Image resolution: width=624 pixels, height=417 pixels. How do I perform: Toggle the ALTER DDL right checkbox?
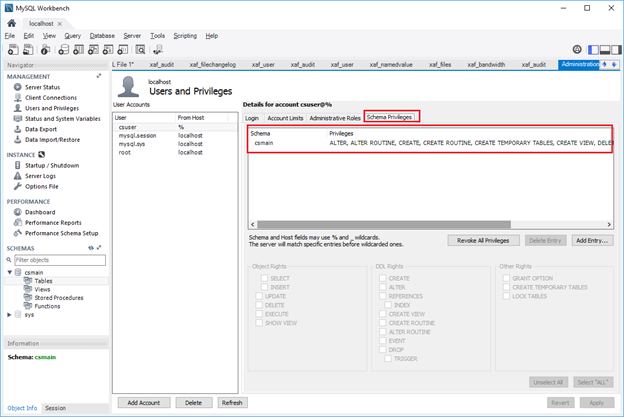pos(383,287)
